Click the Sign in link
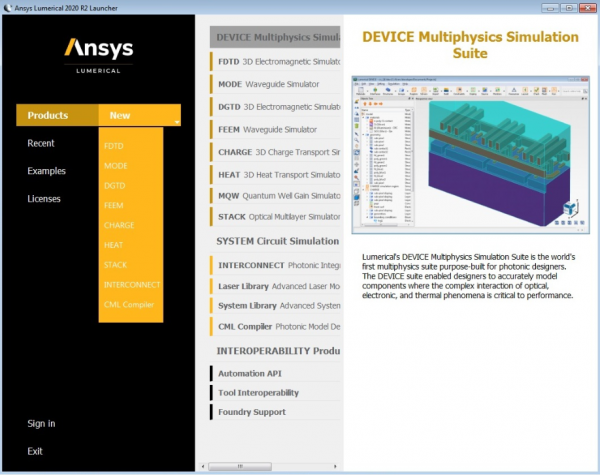Screen dimensions: 600x475 point(41,424)
